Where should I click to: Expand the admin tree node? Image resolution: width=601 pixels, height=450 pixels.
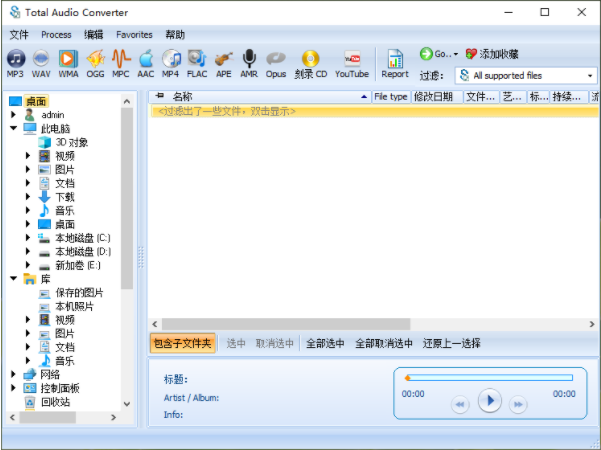click(x=13, y=114)
